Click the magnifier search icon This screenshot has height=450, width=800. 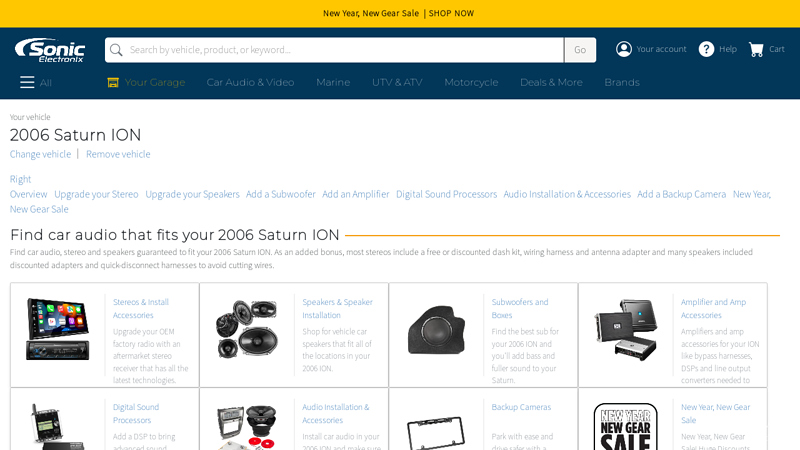coord(116,49)
